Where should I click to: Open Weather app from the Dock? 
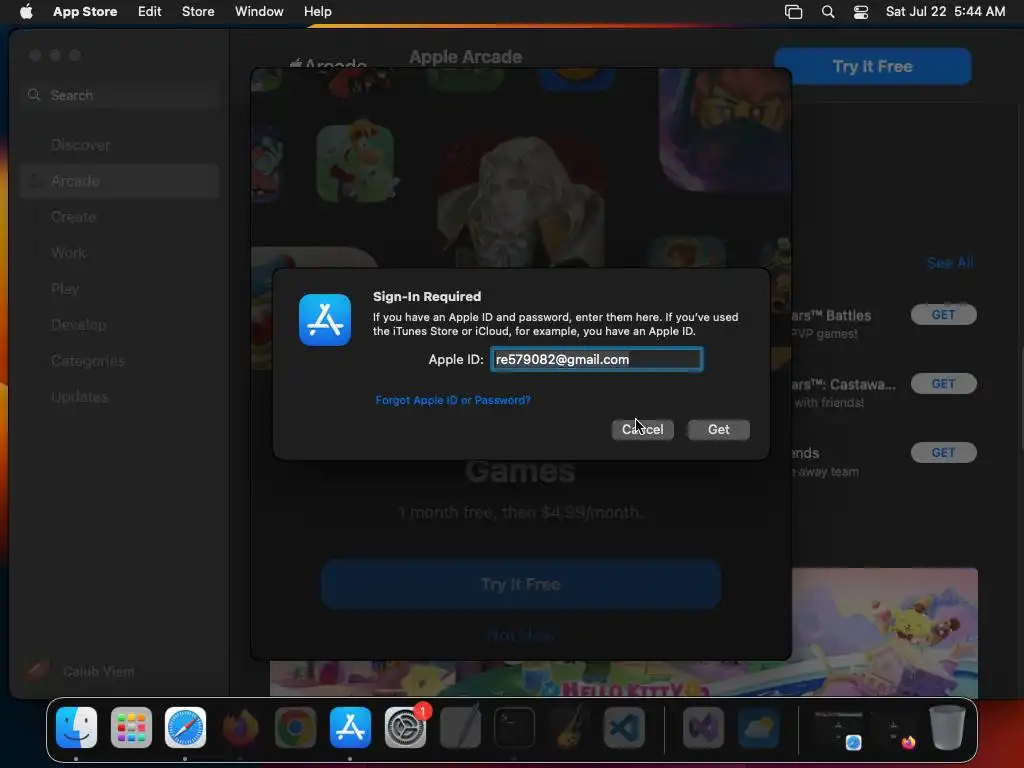pyautogui.click(x=758, y=727)
